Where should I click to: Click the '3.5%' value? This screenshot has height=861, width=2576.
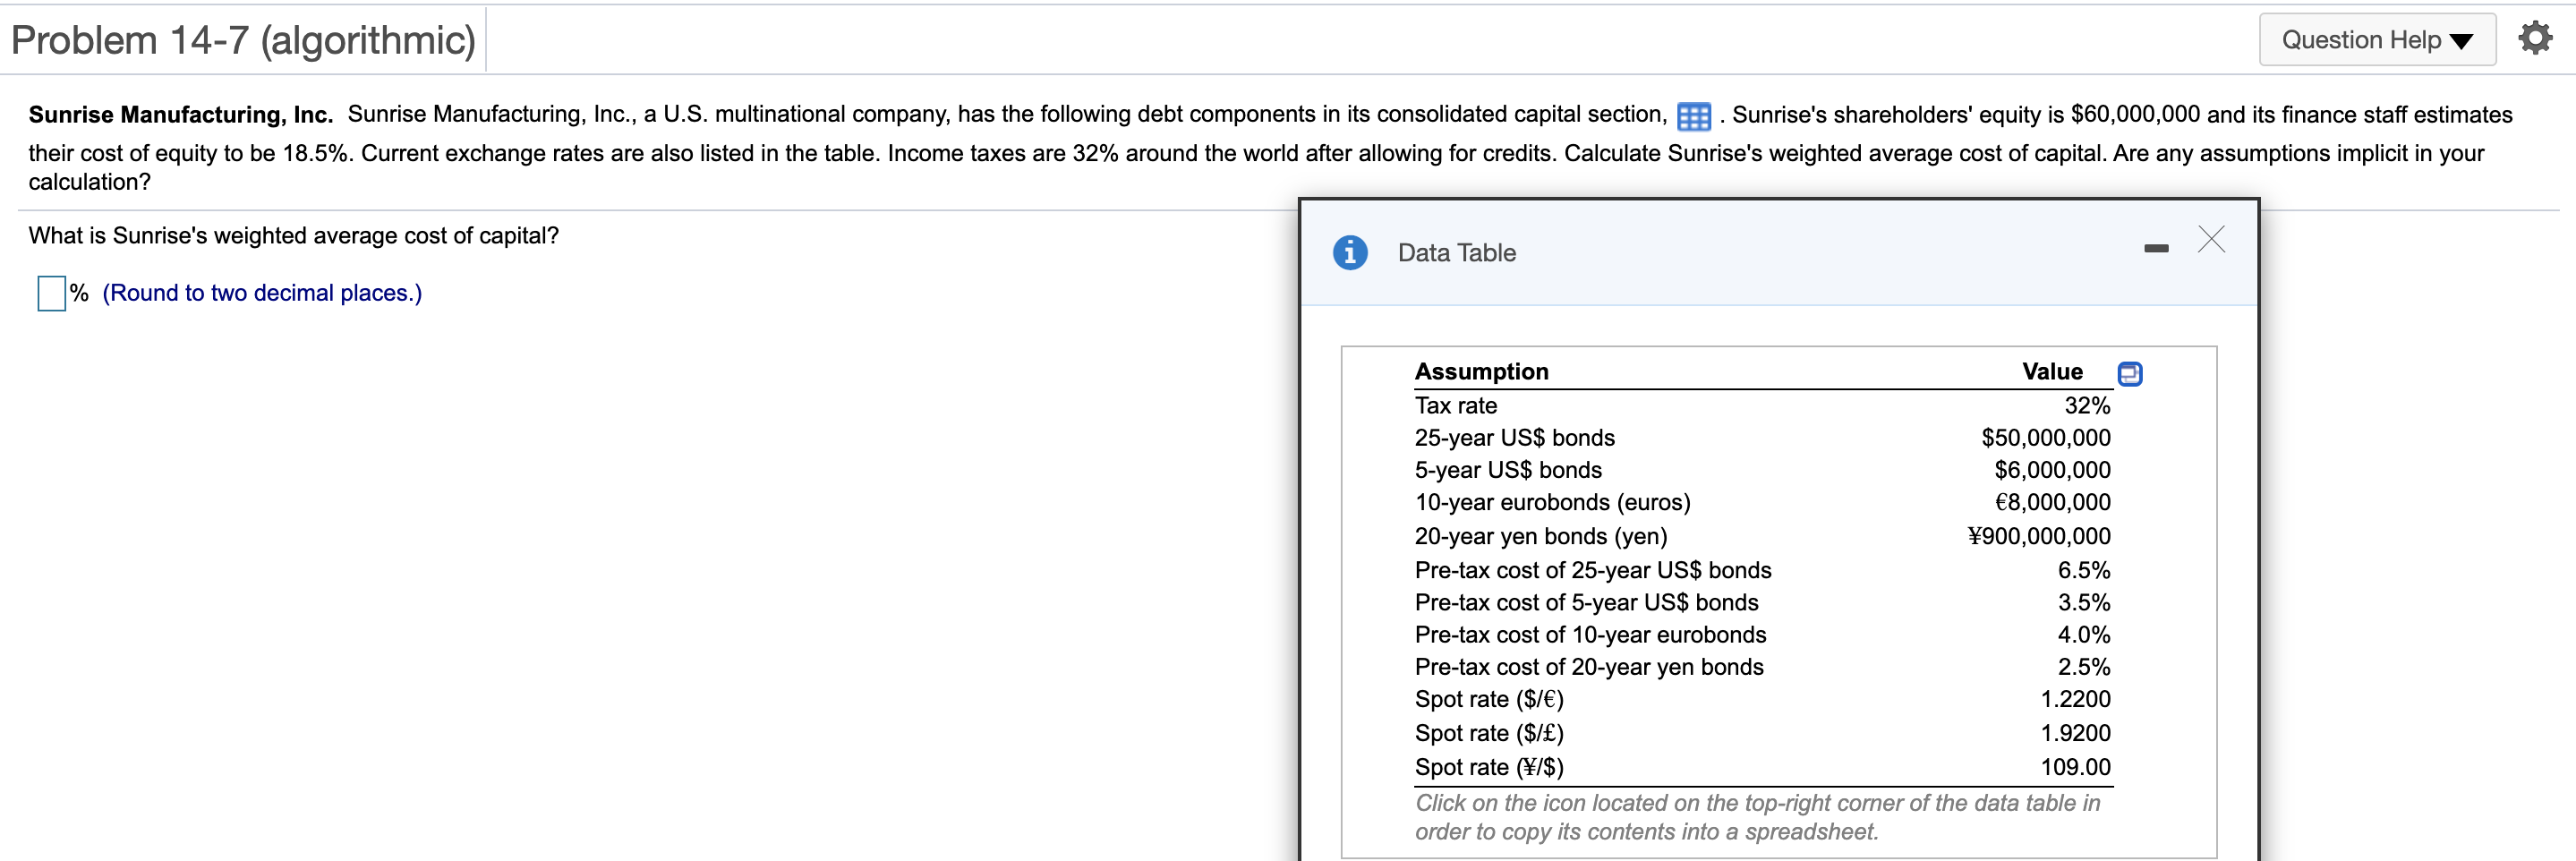pyautogui.click(x=2083, y=602)
